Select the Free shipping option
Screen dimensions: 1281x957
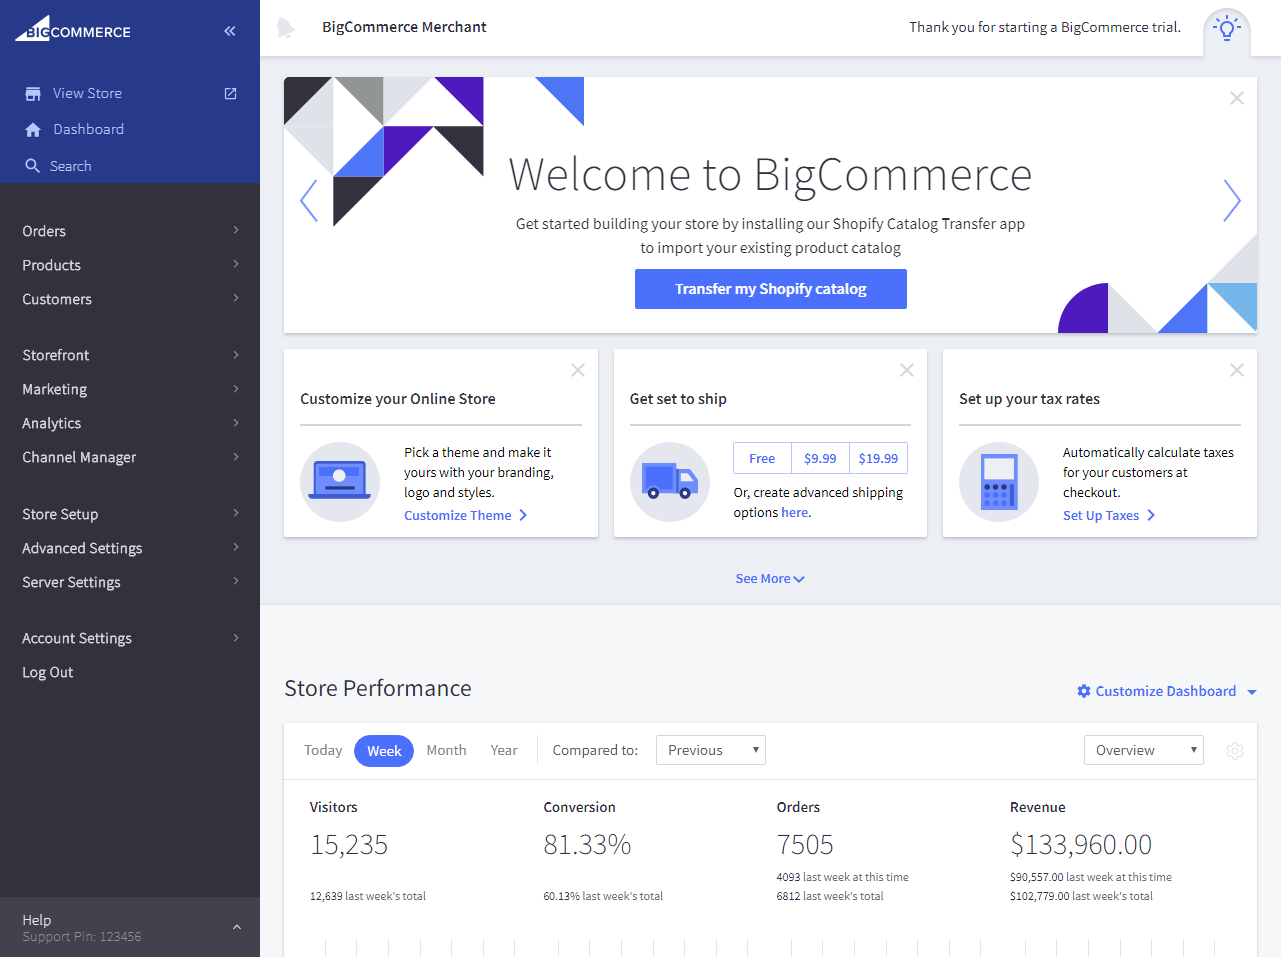(762, 458)
